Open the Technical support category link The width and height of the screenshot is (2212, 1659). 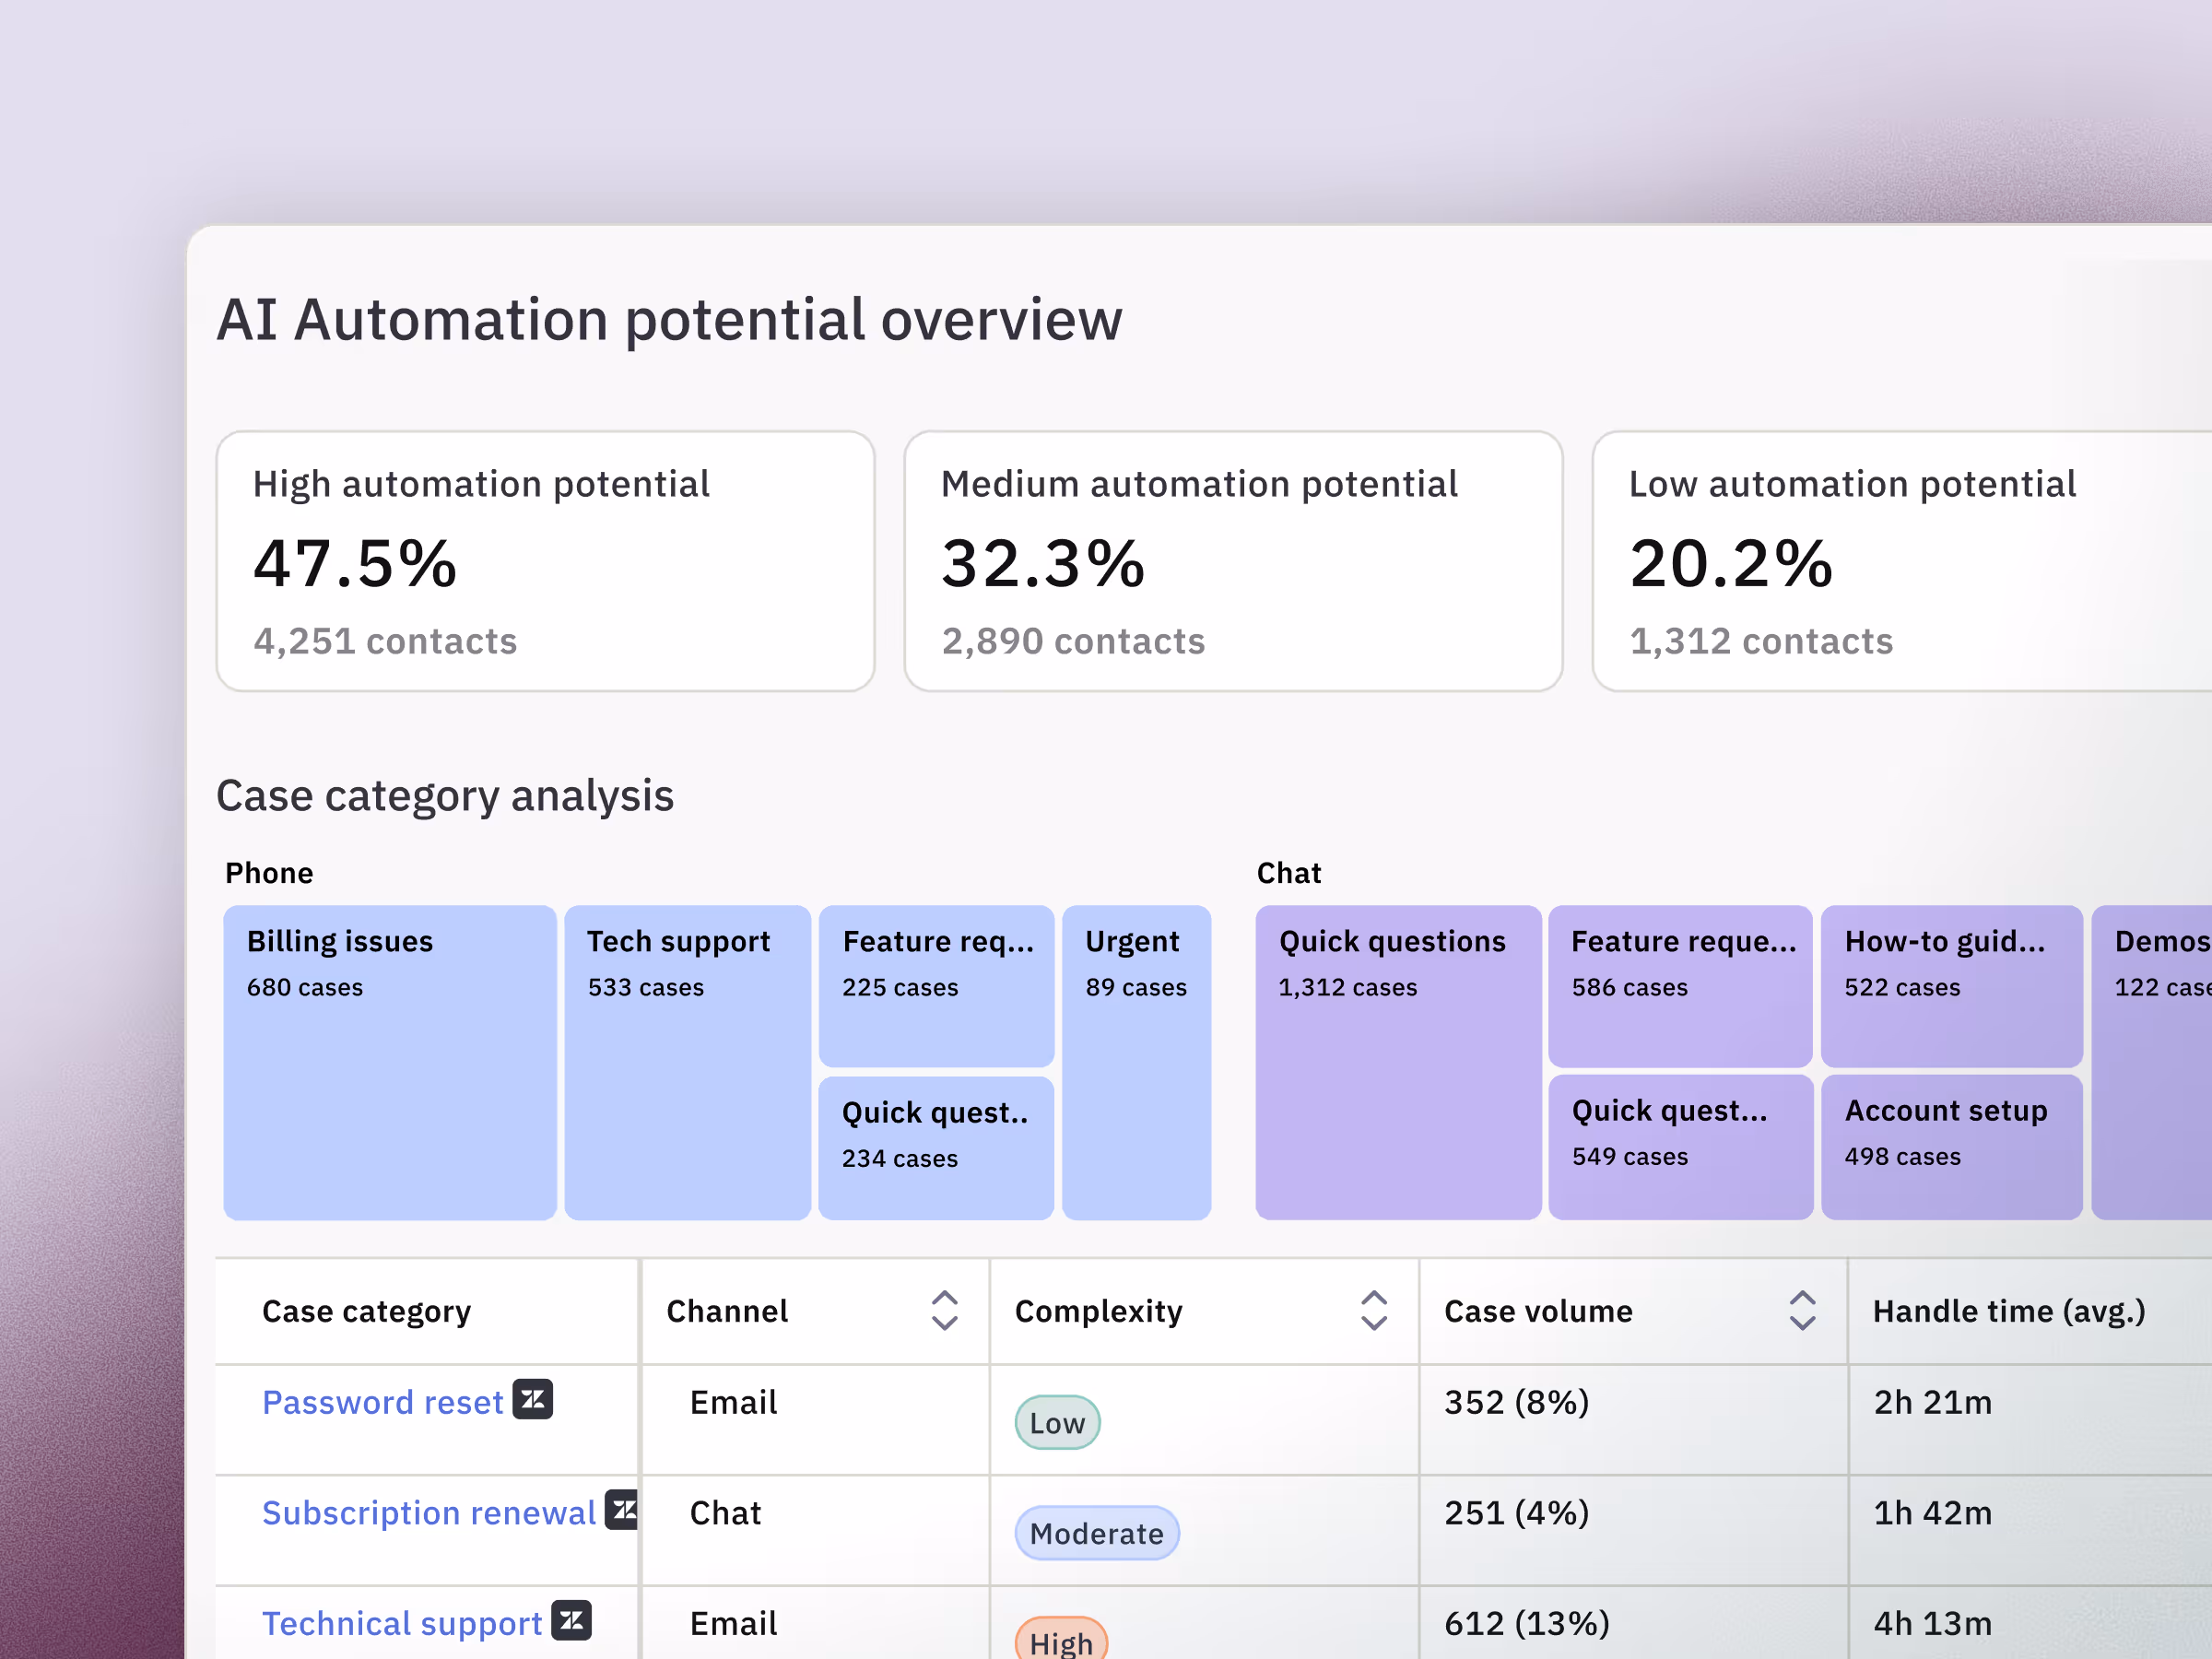point(401,1623)
